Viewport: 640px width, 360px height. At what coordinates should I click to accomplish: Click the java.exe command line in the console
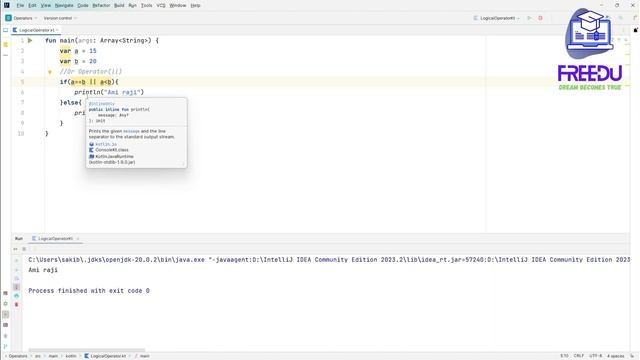(x=329, y=260)
